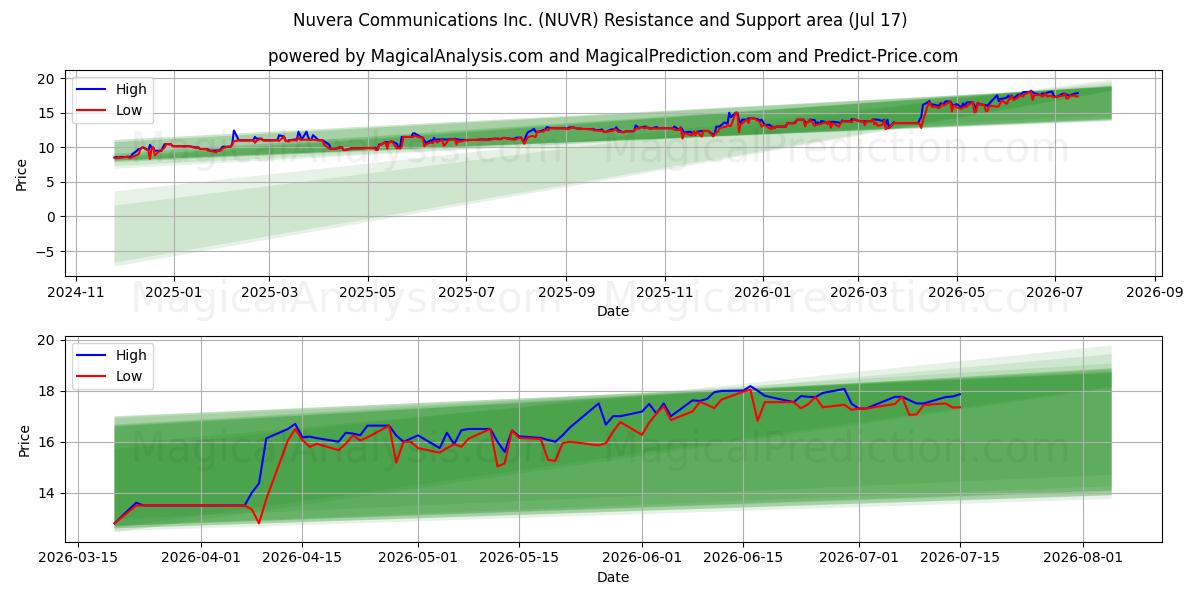Click the '2026-01' tick label

pyautogui.click(x=762, y=292)
